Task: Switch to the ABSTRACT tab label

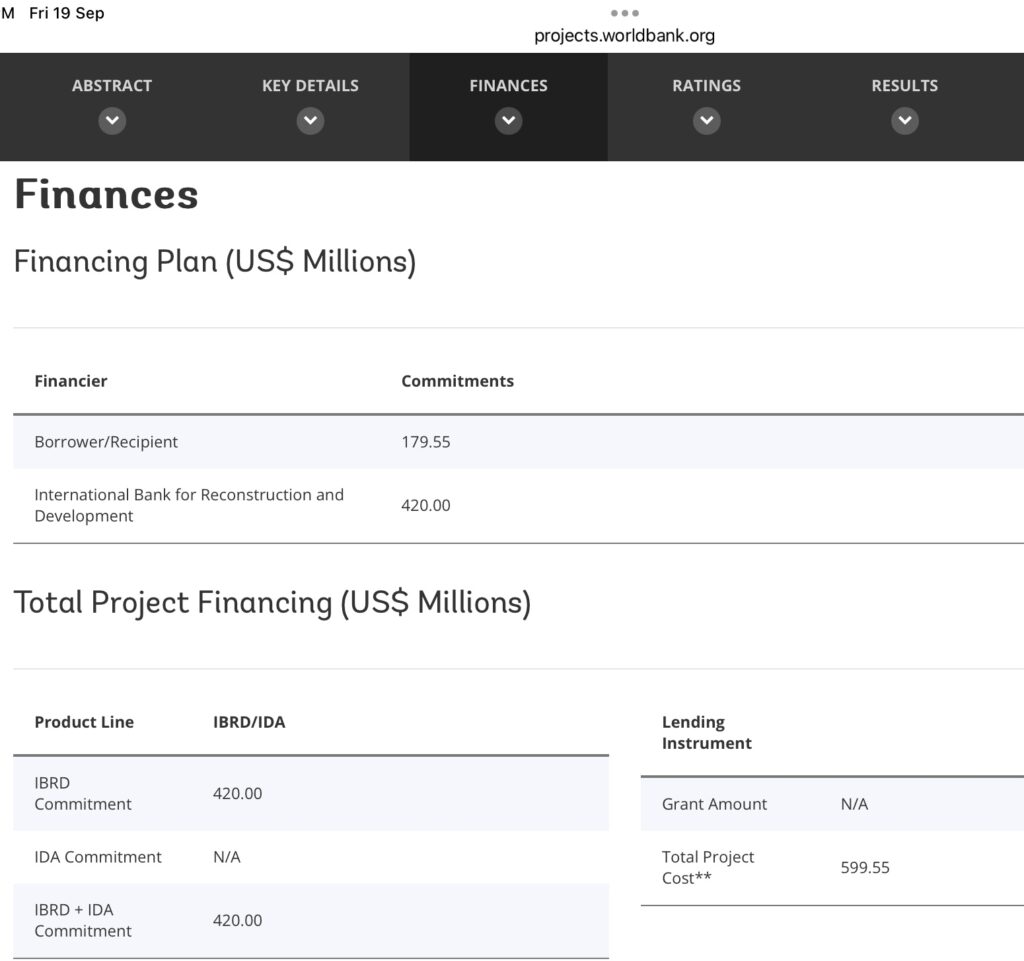Action: pos(112,86)
